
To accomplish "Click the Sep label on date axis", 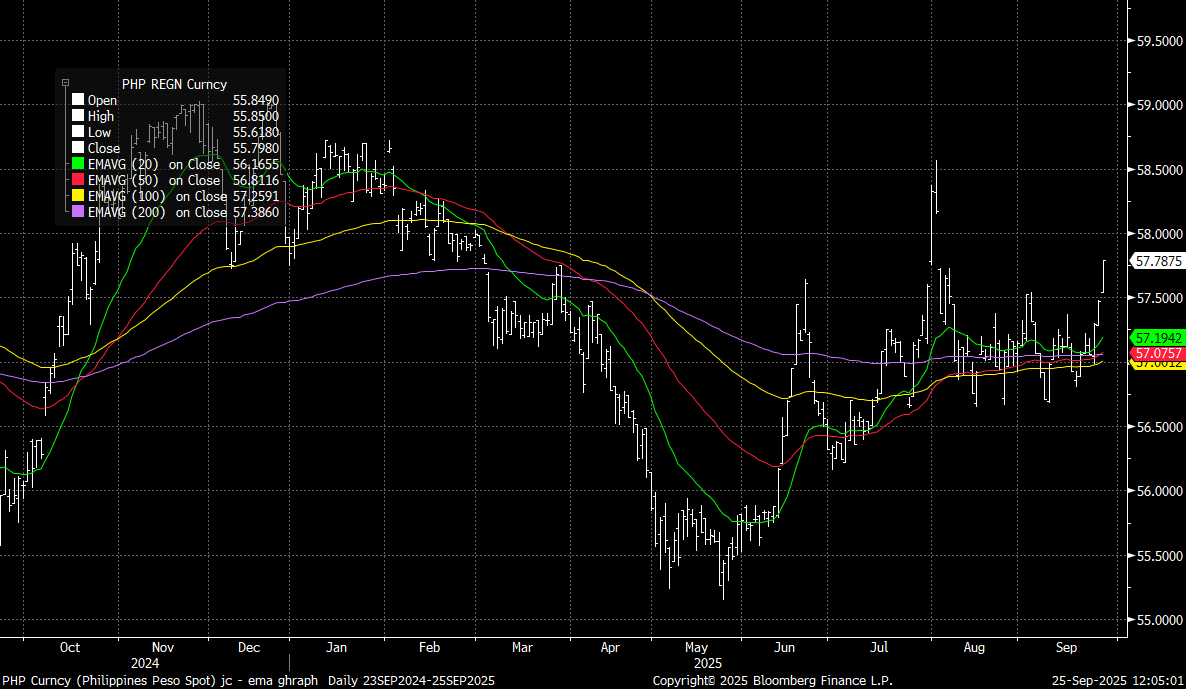I will tap(1067, 647).
